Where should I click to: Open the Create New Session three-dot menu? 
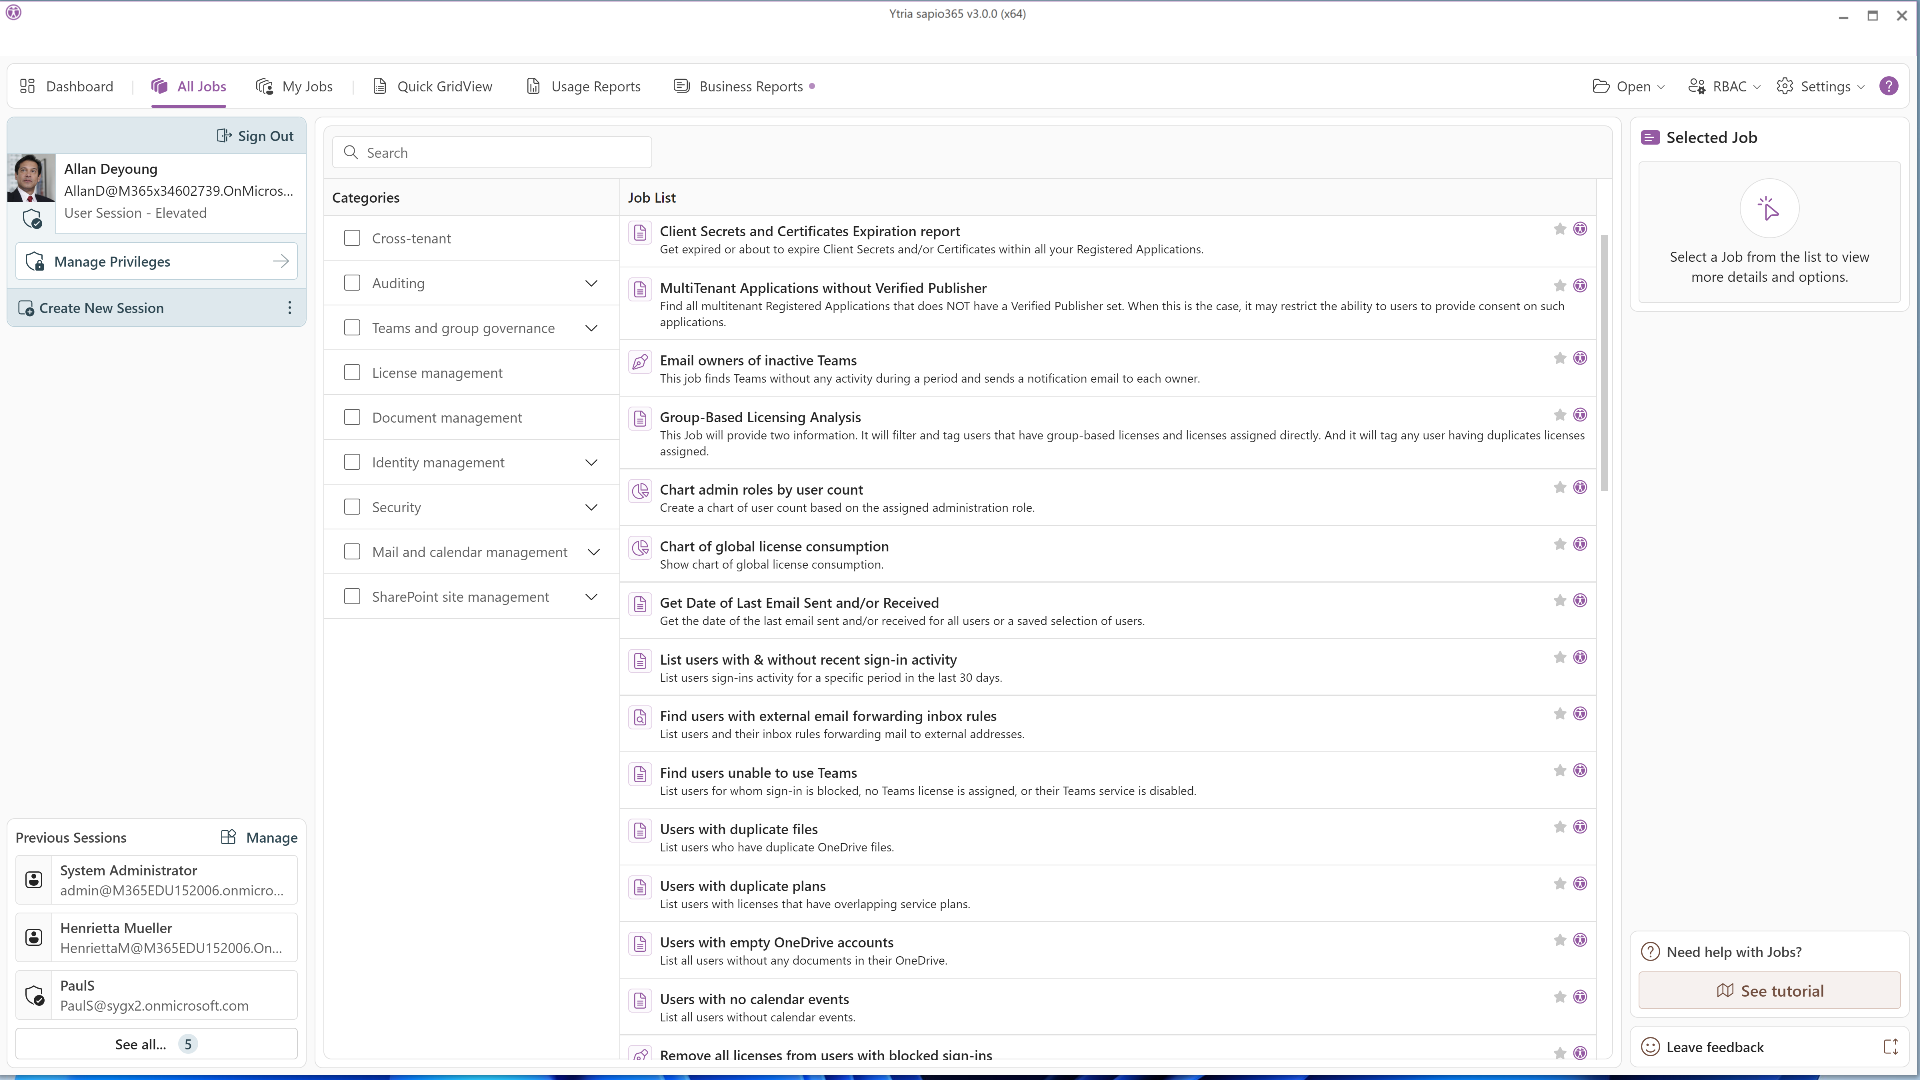pos(290,308)
